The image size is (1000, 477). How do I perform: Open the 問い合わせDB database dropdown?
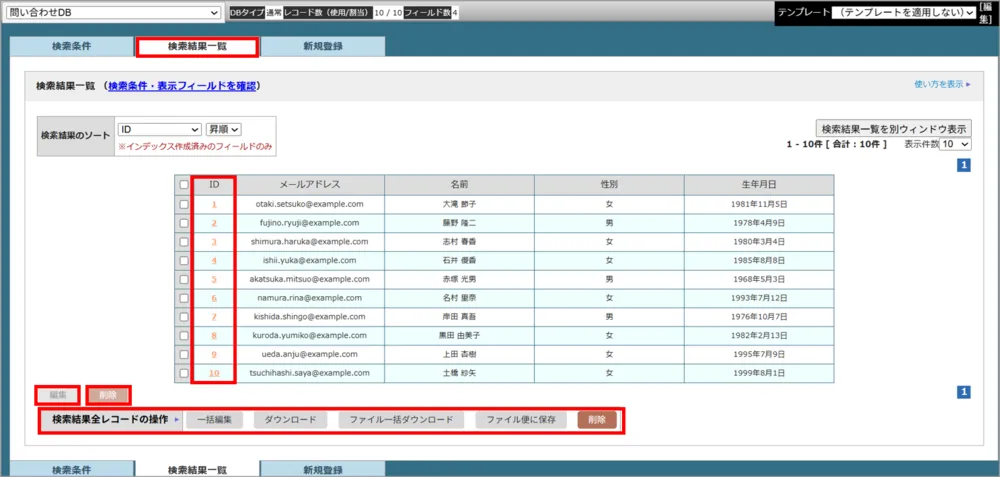(x=113, y=12)
